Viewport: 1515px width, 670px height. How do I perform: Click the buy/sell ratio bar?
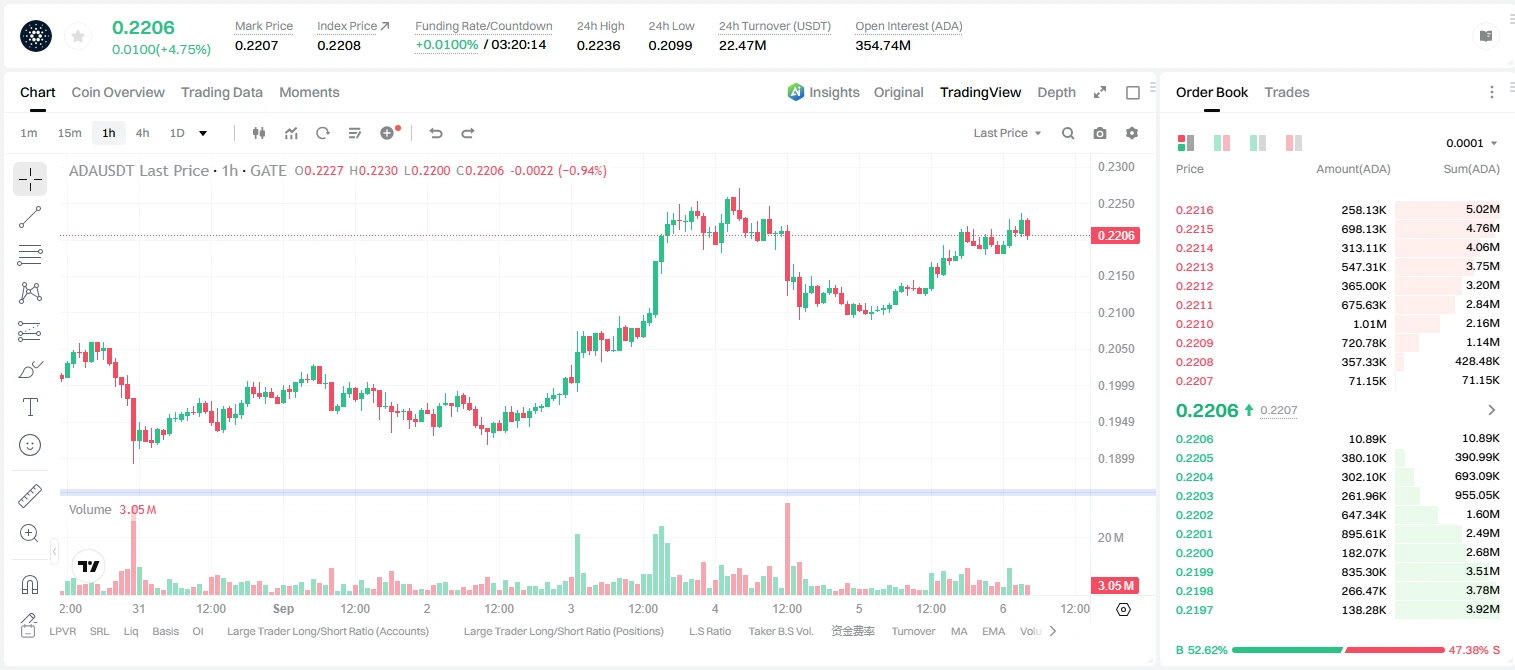(1338, 650)
